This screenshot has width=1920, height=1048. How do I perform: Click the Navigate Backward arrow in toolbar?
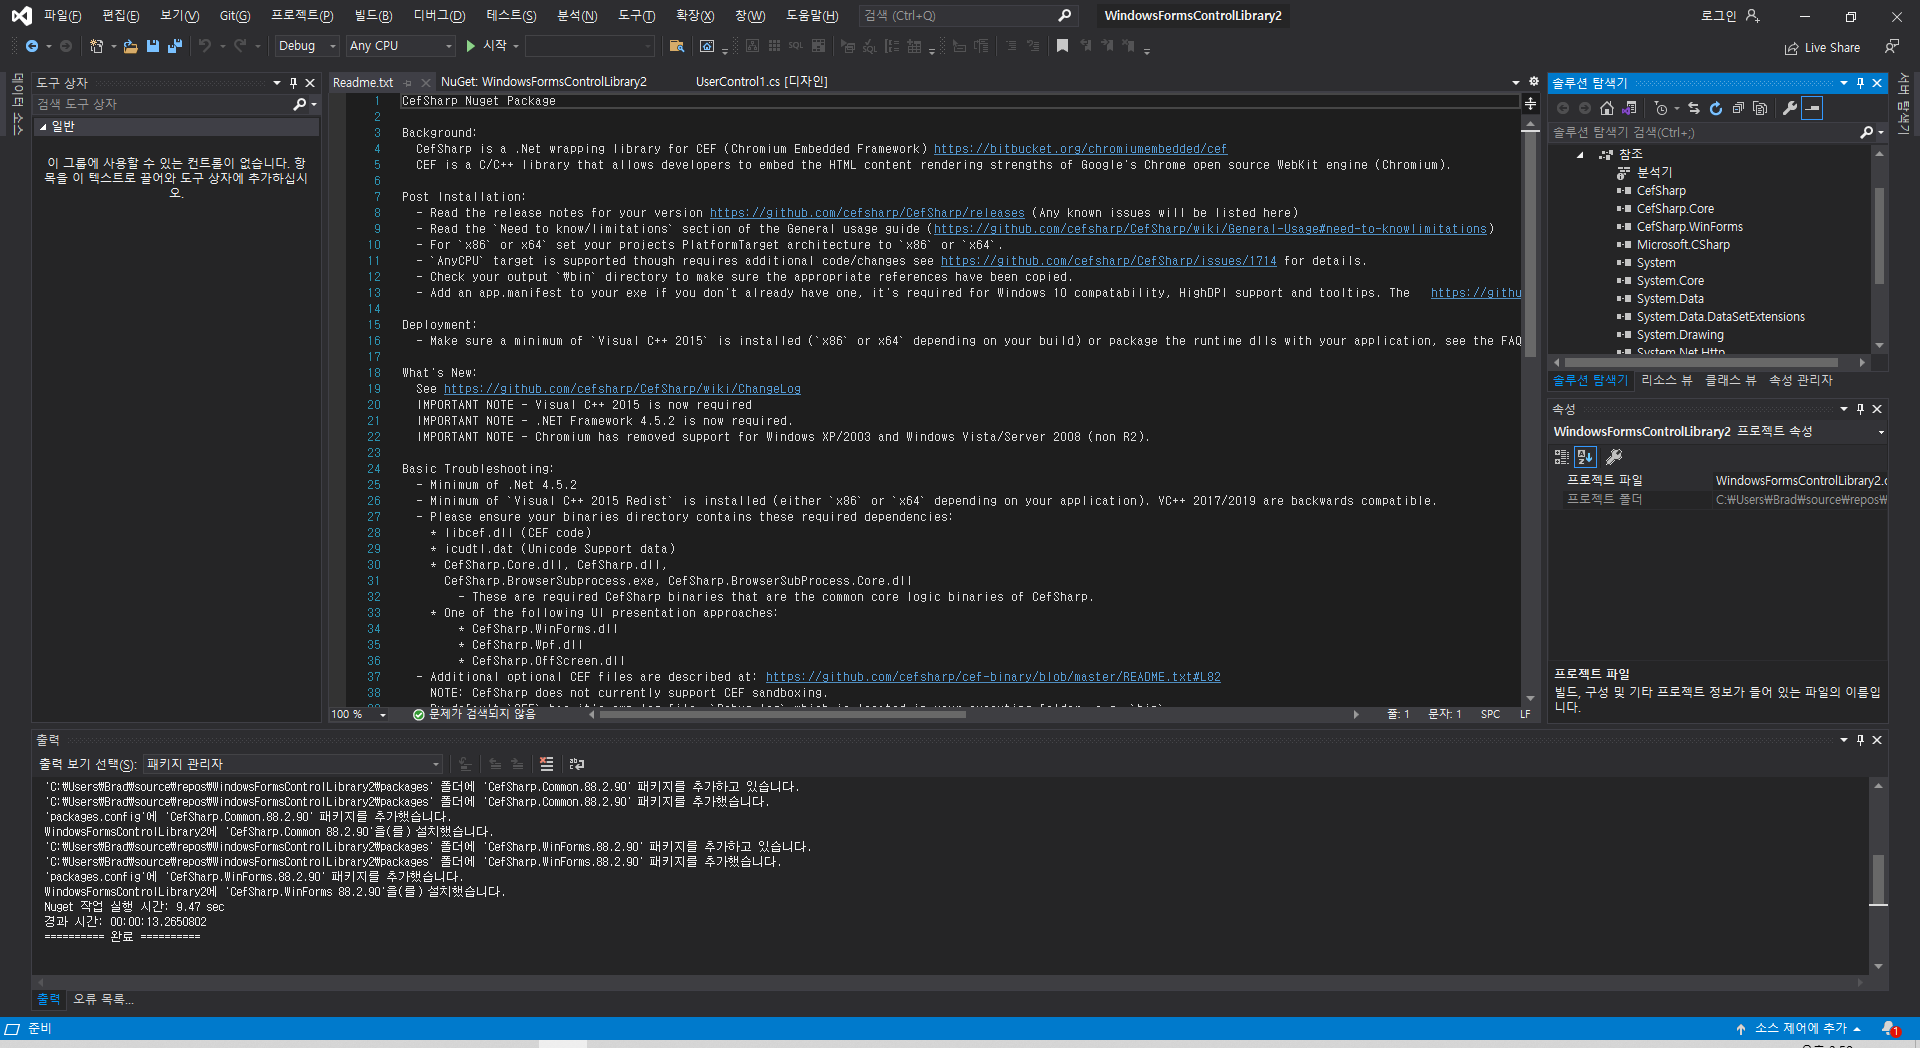[32, 46]
